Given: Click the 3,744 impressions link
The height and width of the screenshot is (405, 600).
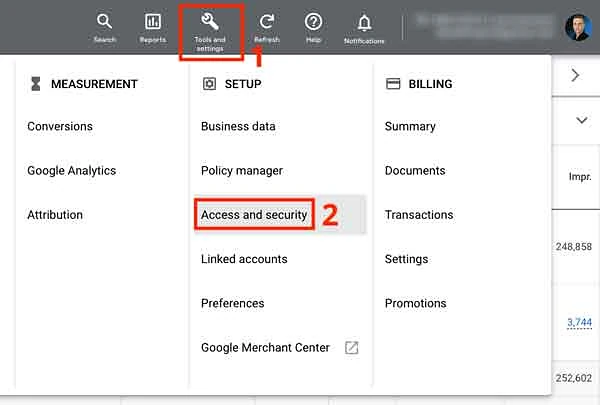Looking at the screenshot, I should [579, 322].
